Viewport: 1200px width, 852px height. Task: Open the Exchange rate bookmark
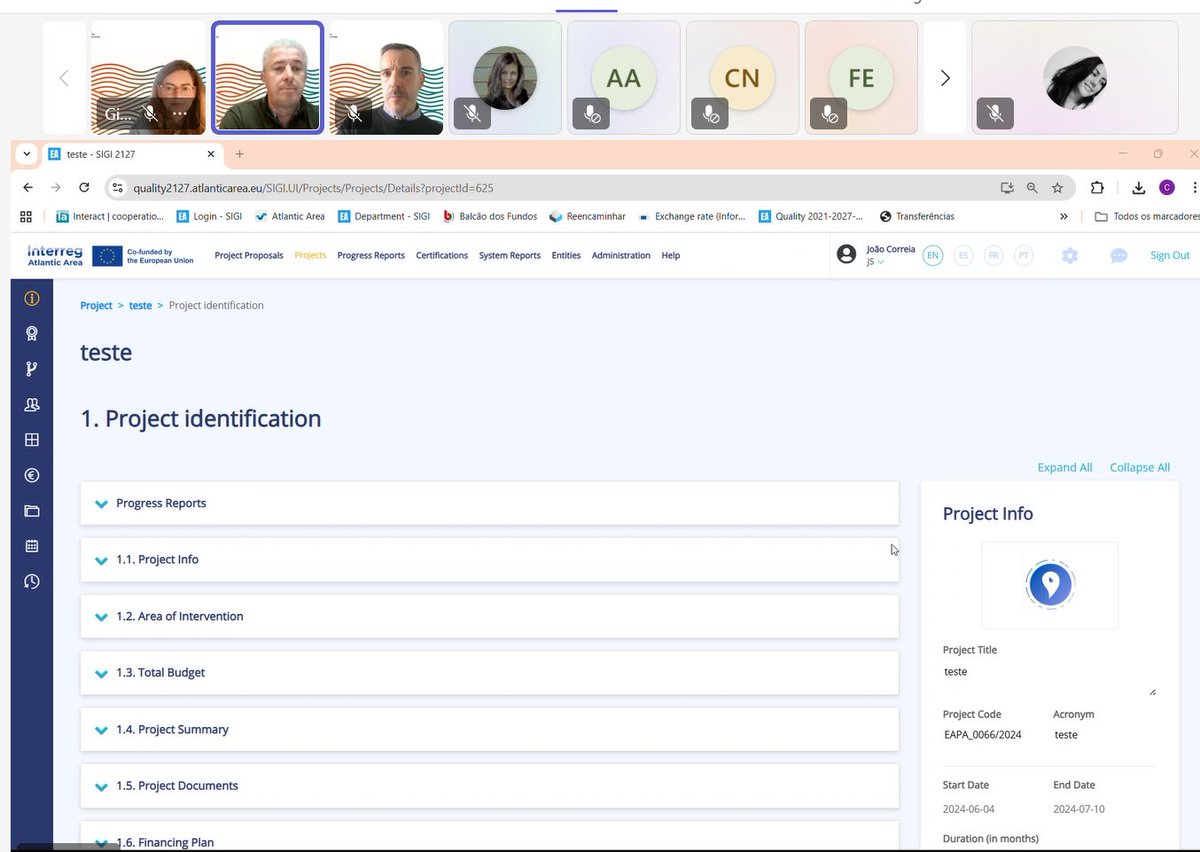pos(692,216)
